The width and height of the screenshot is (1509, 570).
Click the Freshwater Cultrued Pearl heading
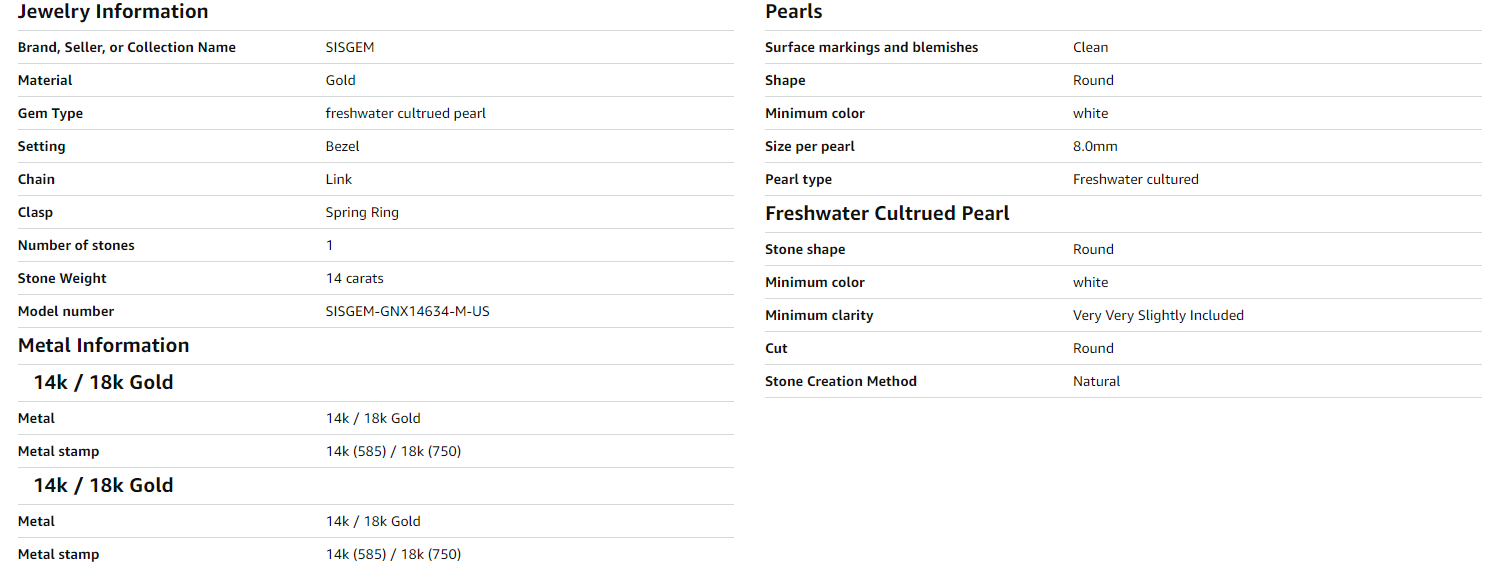coord(887,214)
